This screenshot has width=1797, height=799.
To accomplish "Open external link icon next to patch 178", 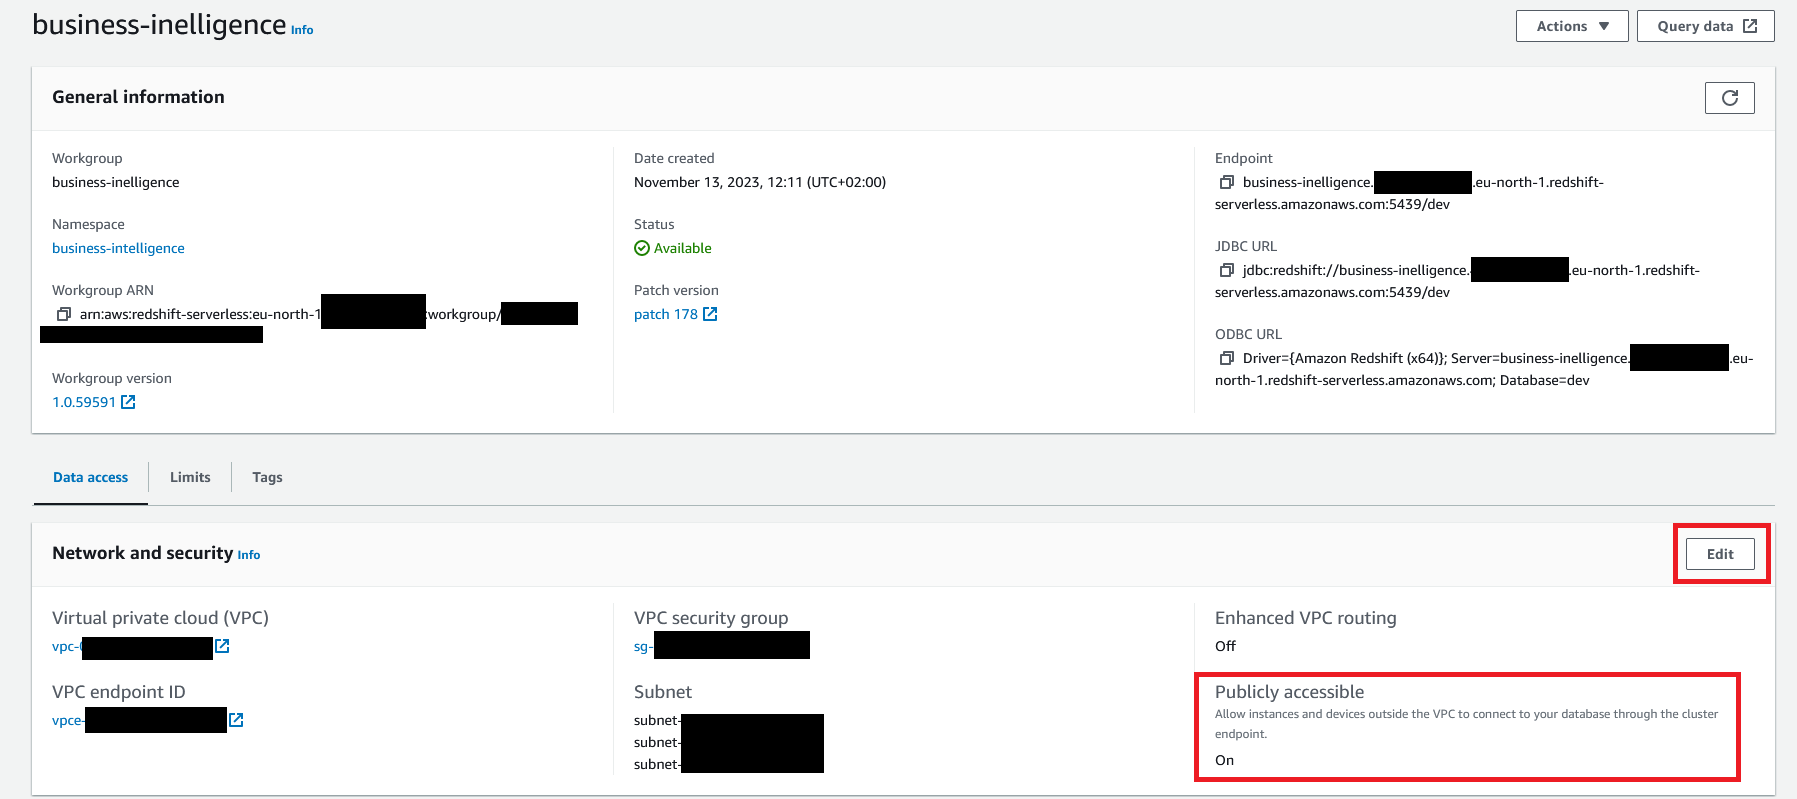I will (x=710, y=314).
